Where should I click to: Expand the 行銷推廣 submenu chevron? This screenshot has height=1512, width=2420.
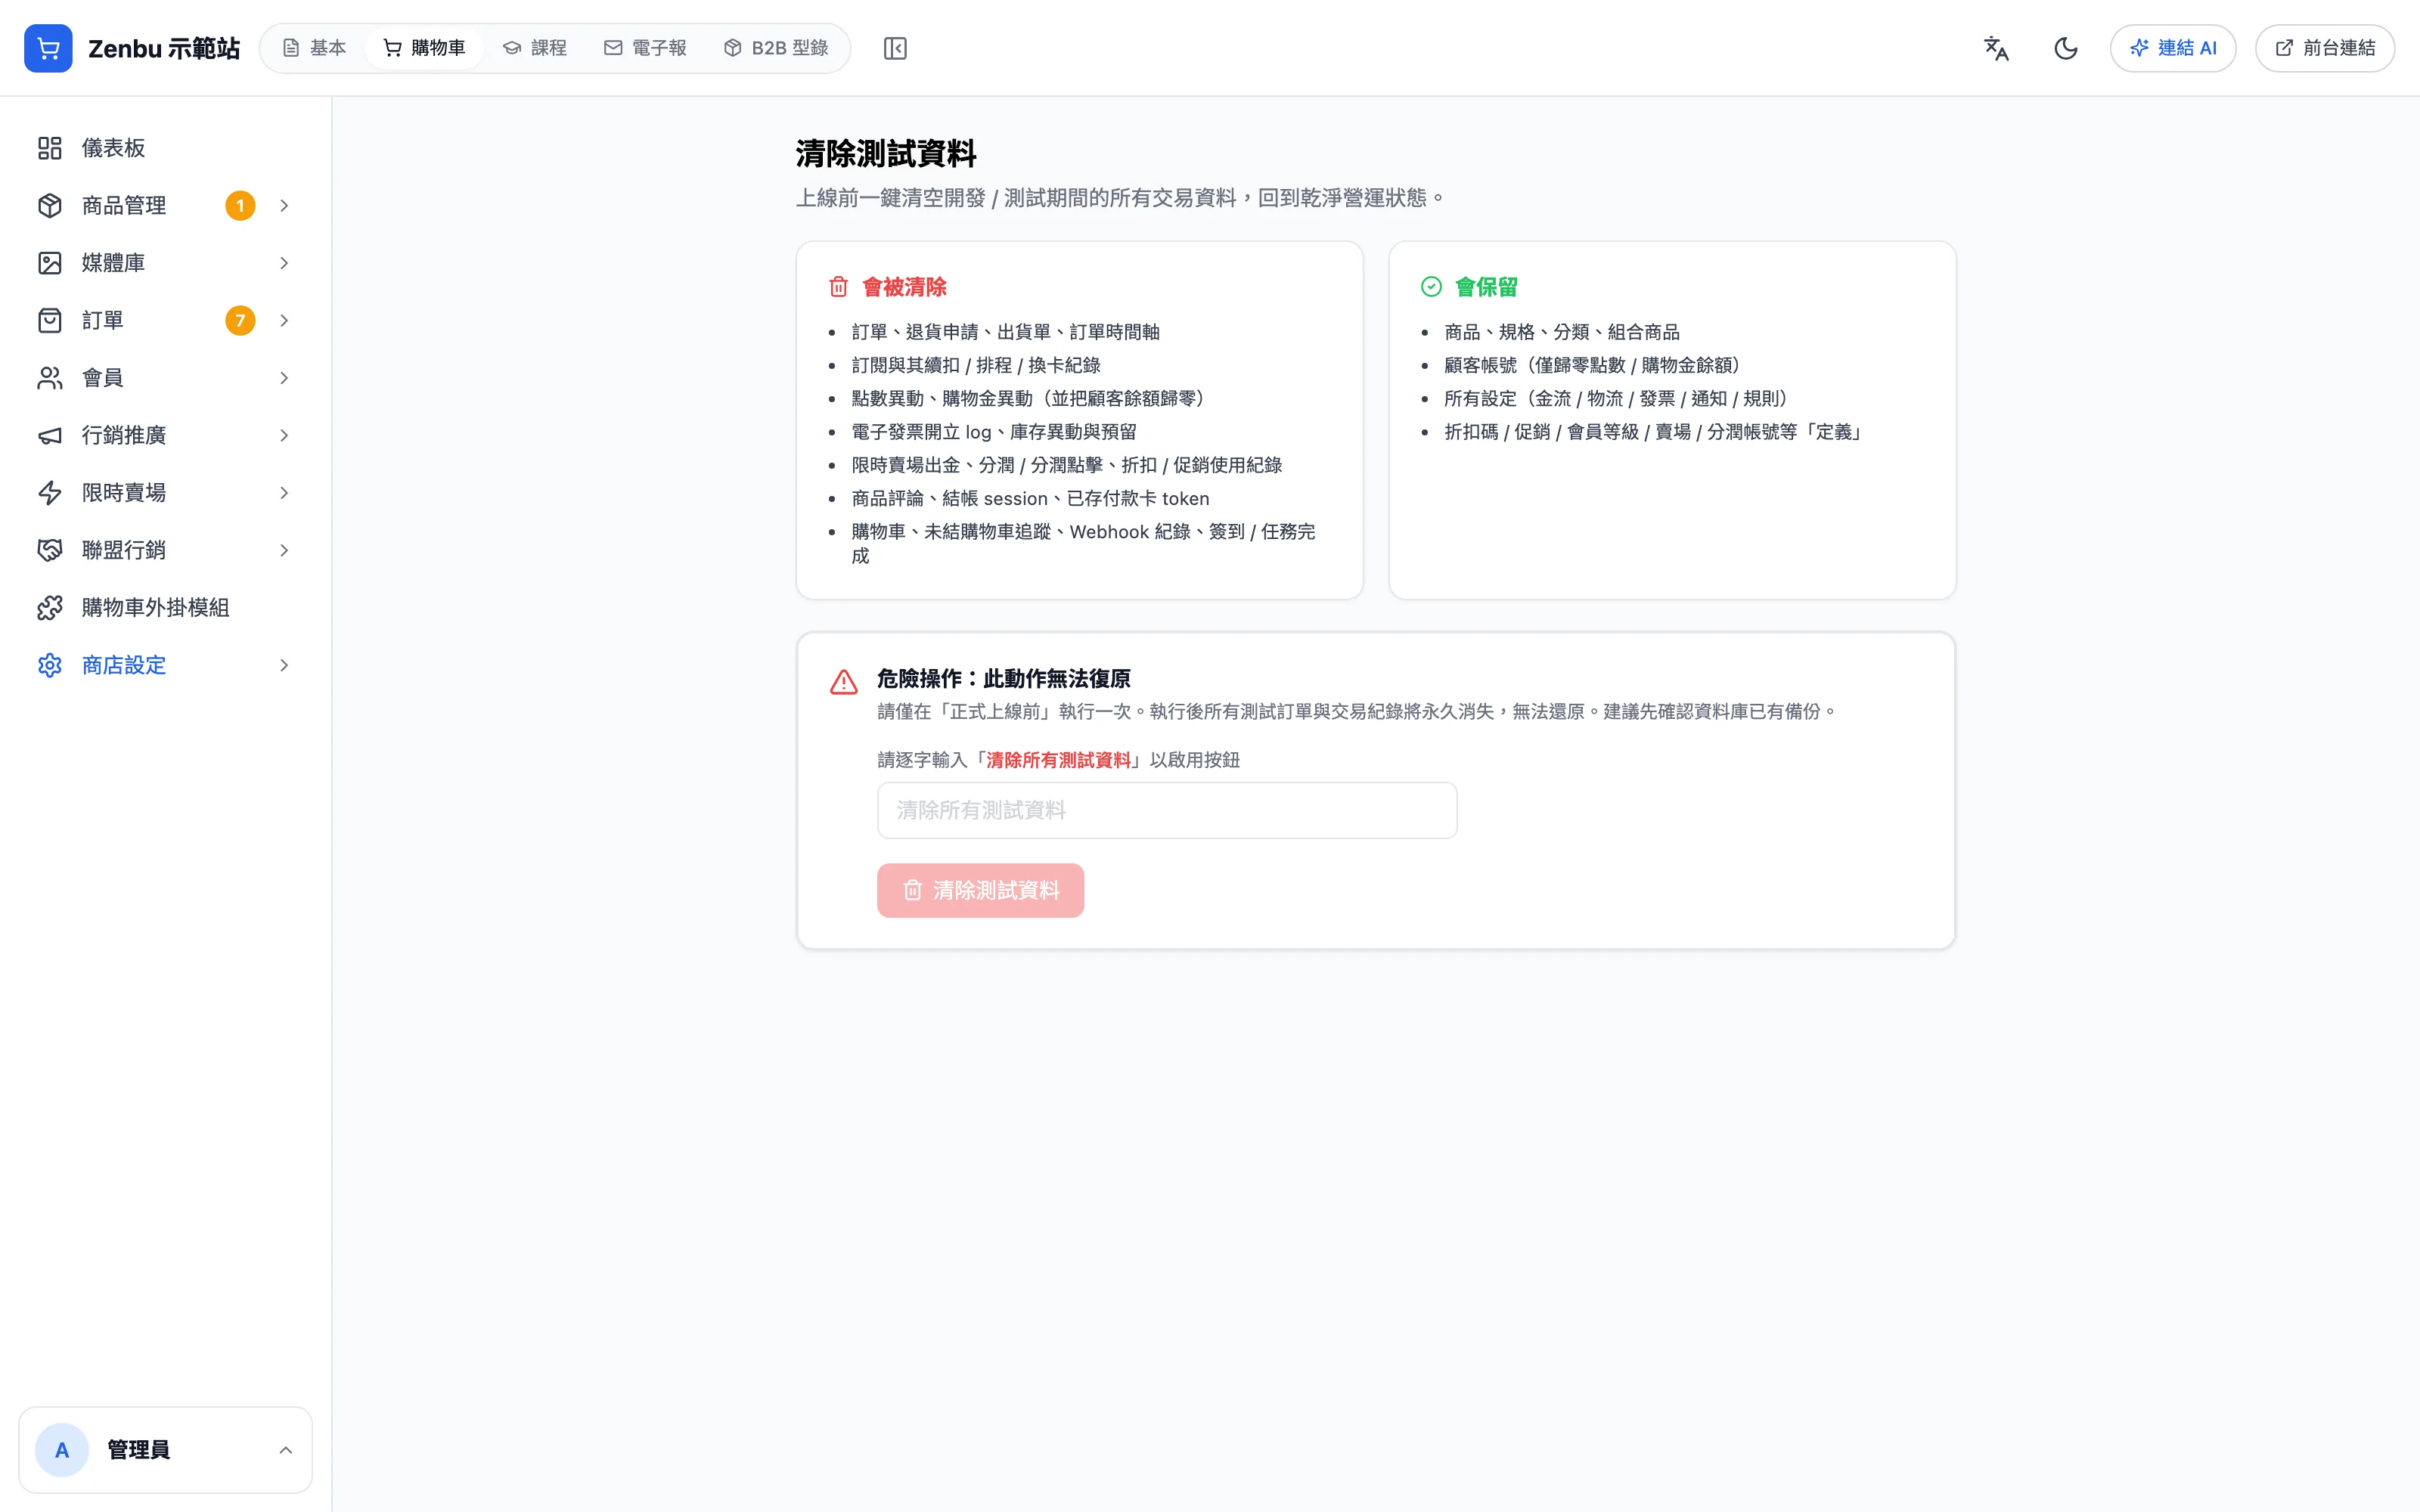tap(284, 436)
